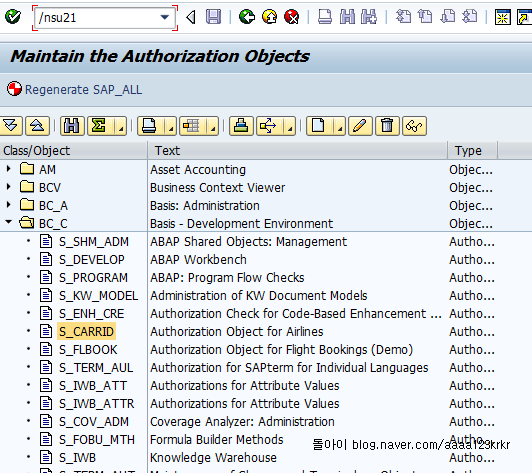Image resolution: width=532 pixels, height=473 pixels.
Task: Select the S_COV_ADM authorization object
Action: (x=94, y=421)
